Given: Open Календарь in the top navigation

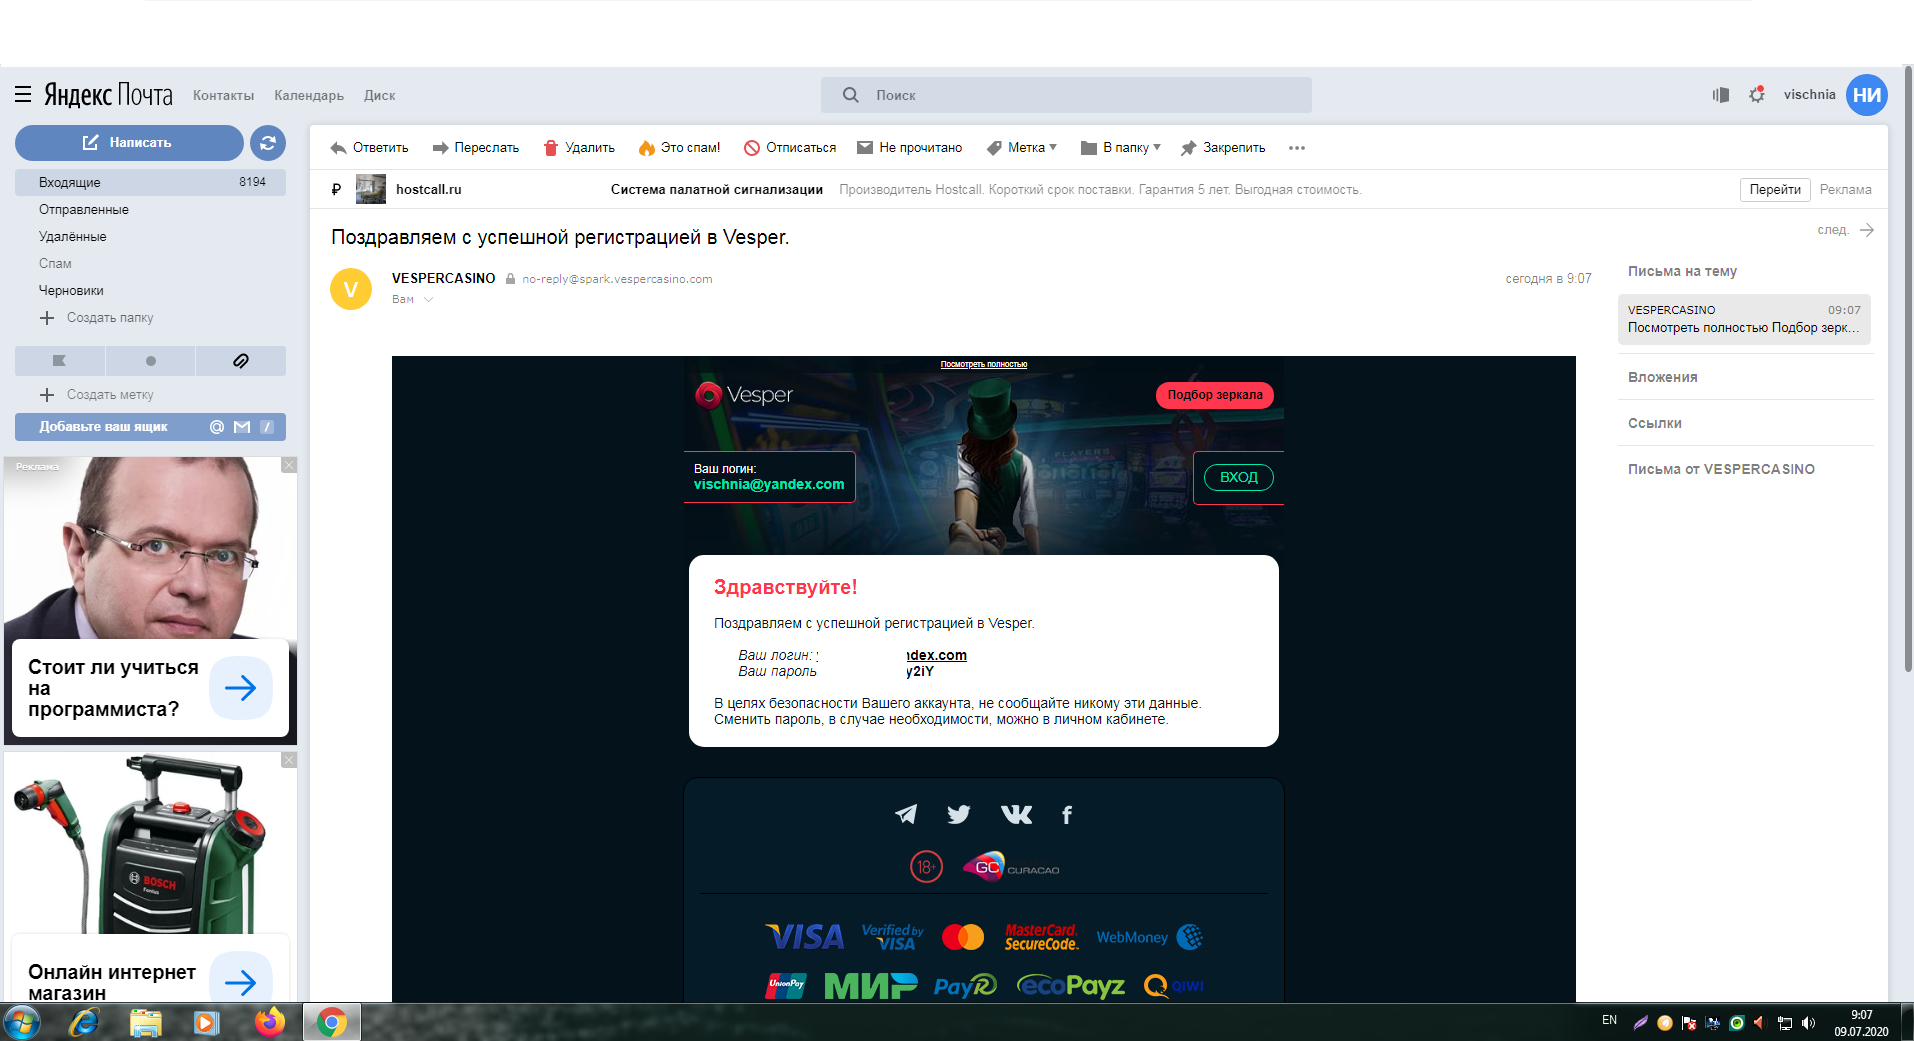Looking at the screenshot, I should pos(309,96).
